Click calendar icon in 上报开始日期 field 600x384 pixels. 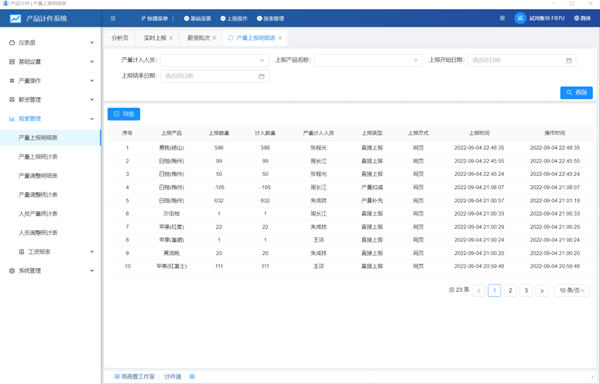569,60
